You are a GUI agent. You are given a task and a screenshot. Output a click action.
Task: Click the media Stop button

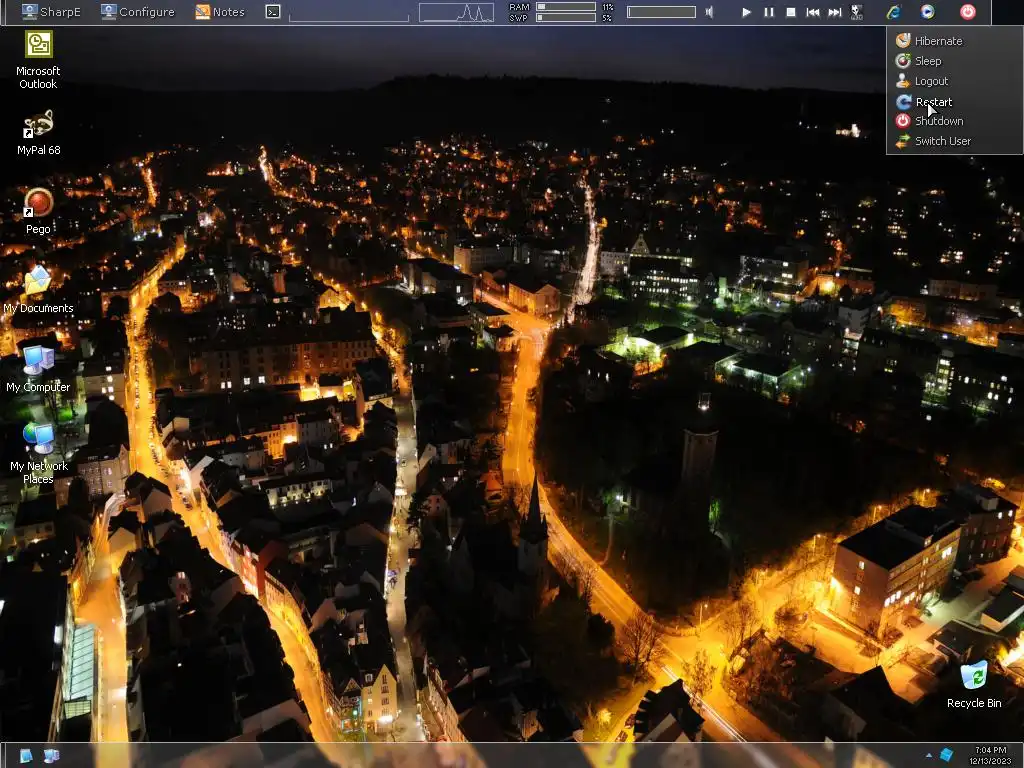click(x=791, y=12)
